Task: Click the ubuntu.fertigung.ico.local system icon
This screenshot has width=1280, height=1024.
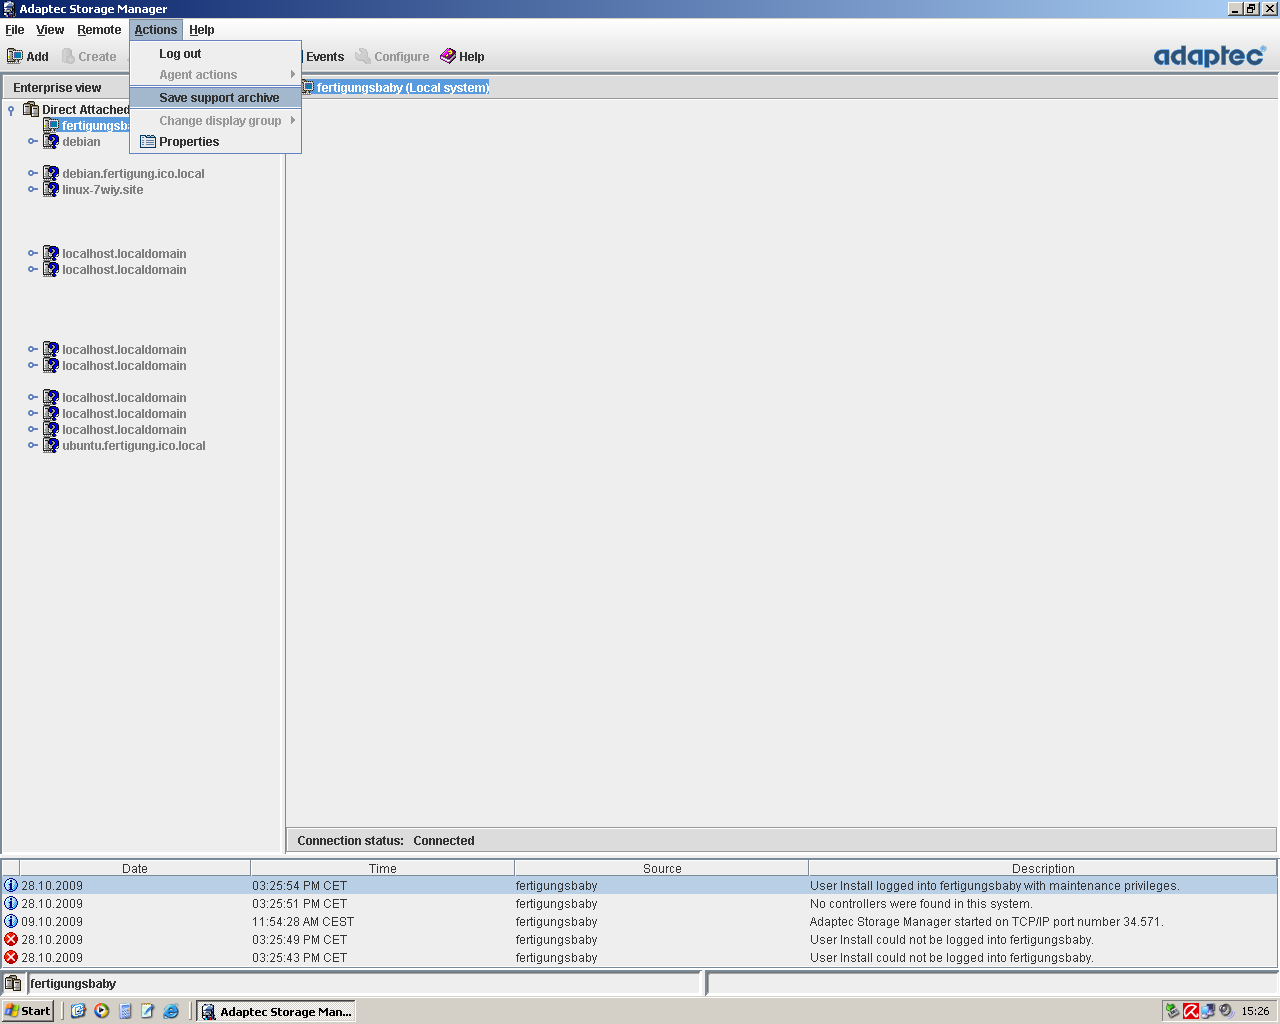Action: coord(51,445)
